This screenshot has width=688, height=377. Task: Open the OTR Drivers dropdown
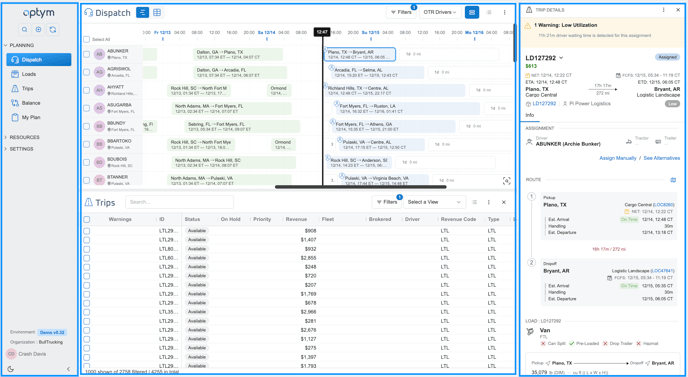point(440,12)
